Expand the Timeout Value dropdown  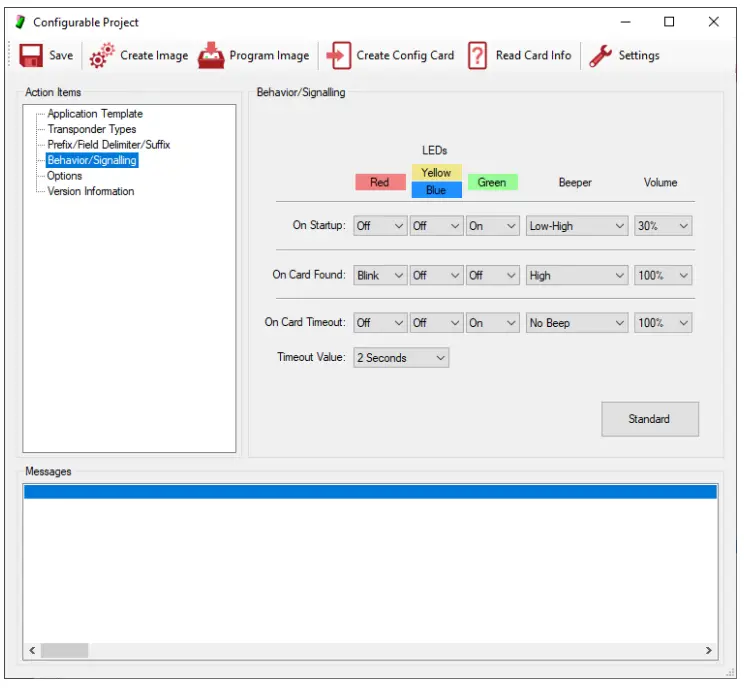tap(401, 358)
